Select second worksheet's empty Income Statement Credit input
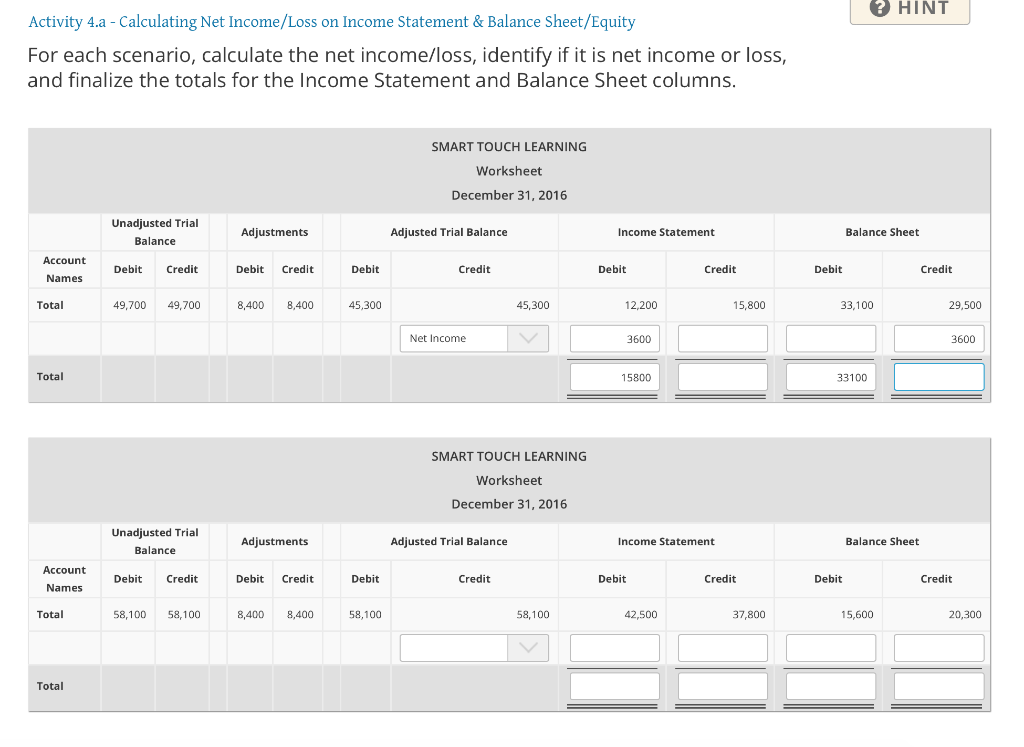 tap(721, 647)
